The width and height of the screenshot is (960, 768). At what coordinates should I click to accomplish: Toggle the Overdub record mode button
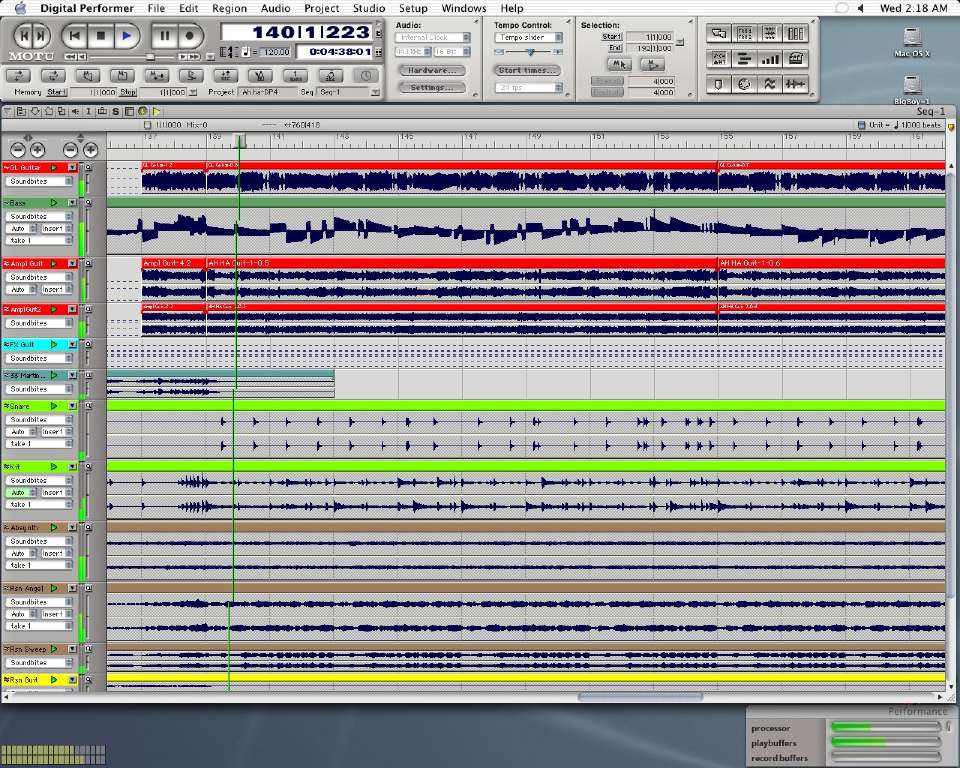coord(191,76)
